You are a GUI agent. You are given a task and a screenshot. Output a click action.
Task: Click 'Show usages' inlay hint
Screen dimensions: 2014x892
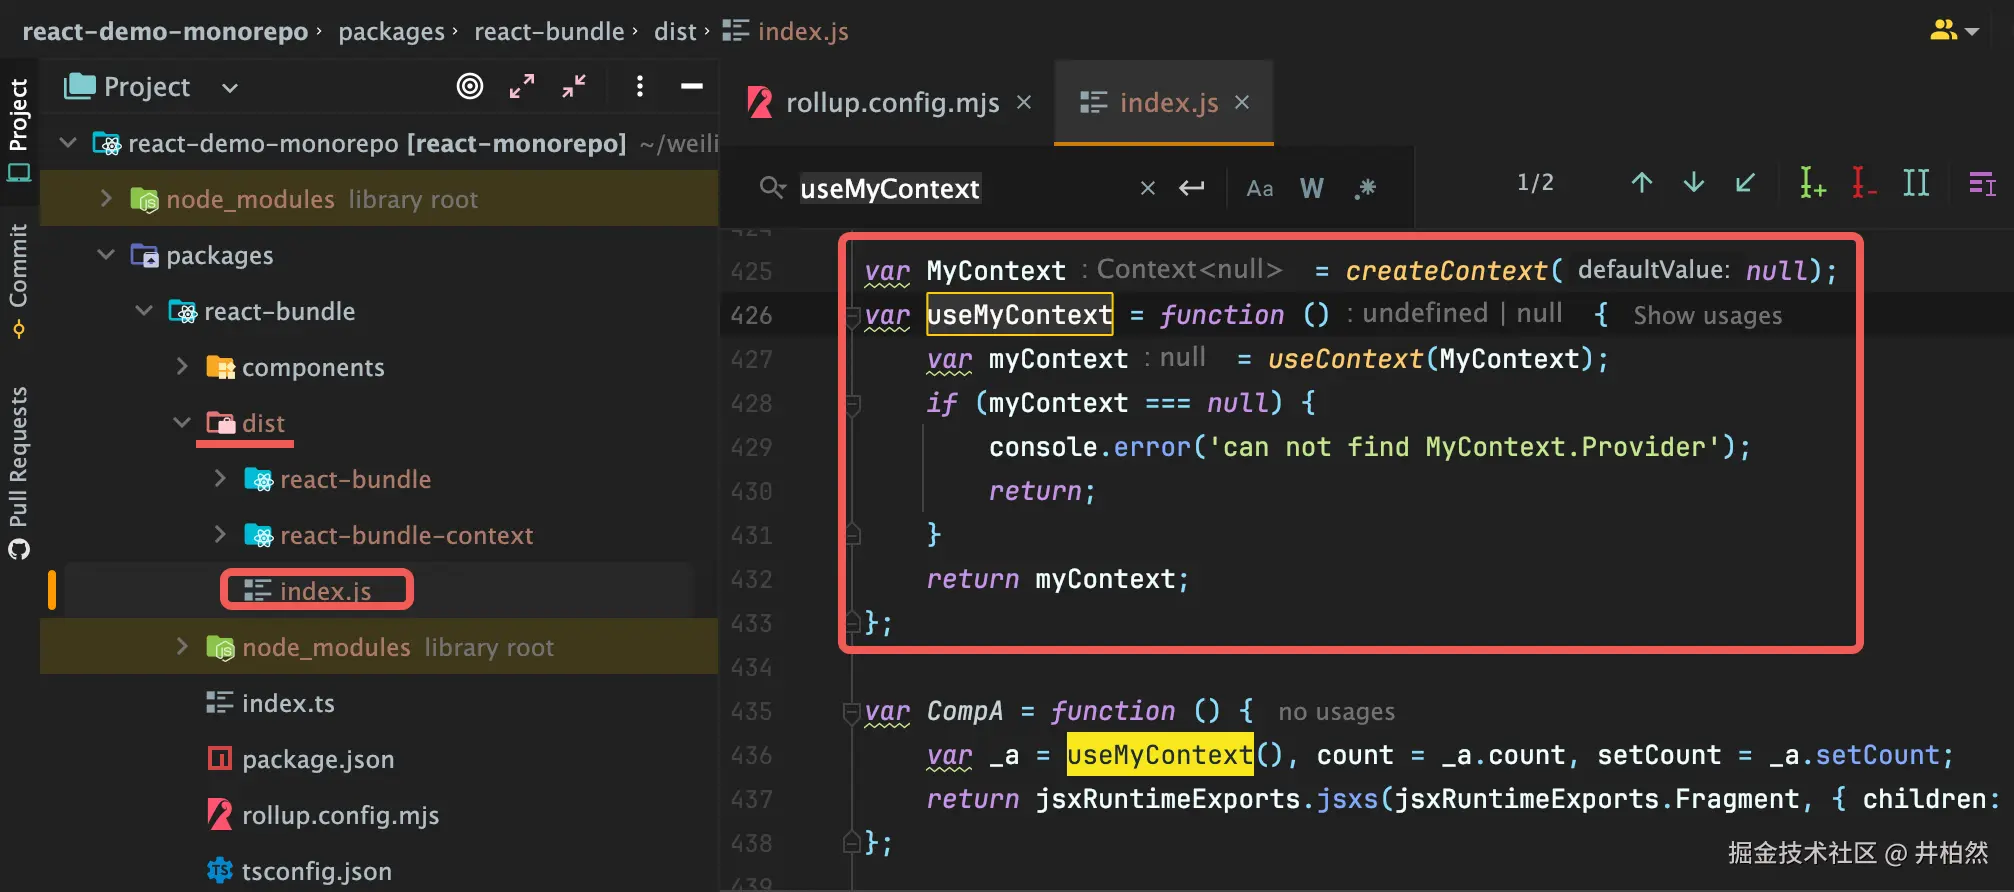[x=1707, y=316]
